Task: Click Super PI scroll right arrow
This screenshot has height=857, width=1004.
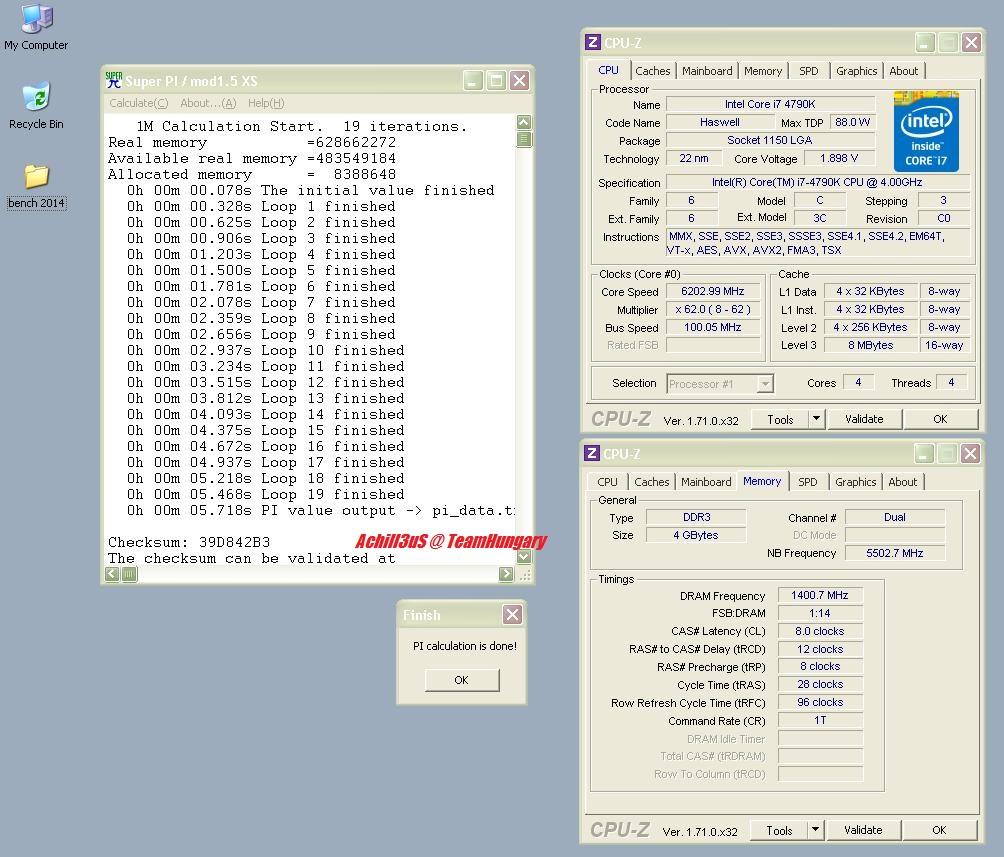Action: pos(506,574)
